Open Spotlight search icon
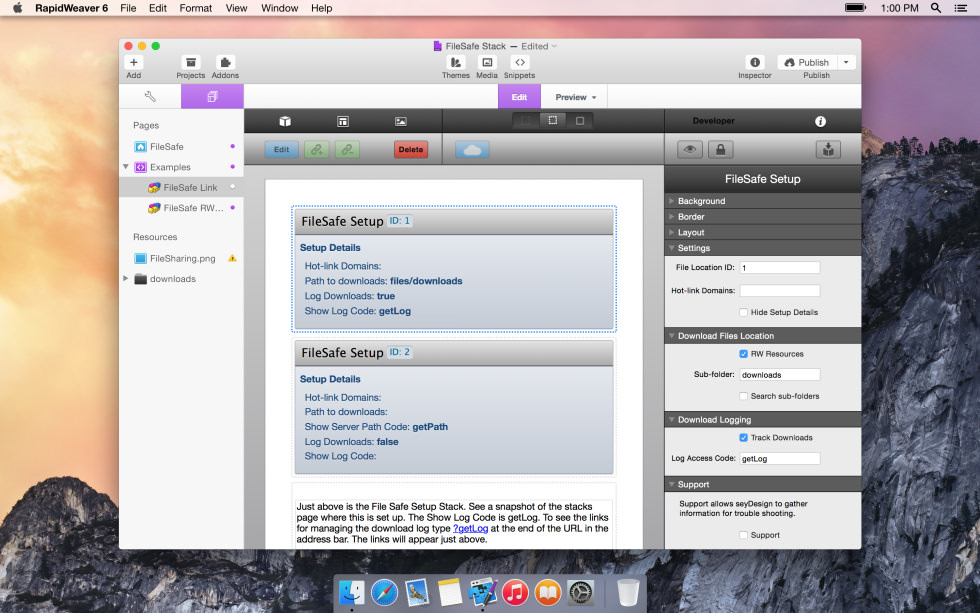 click(936, 8)
